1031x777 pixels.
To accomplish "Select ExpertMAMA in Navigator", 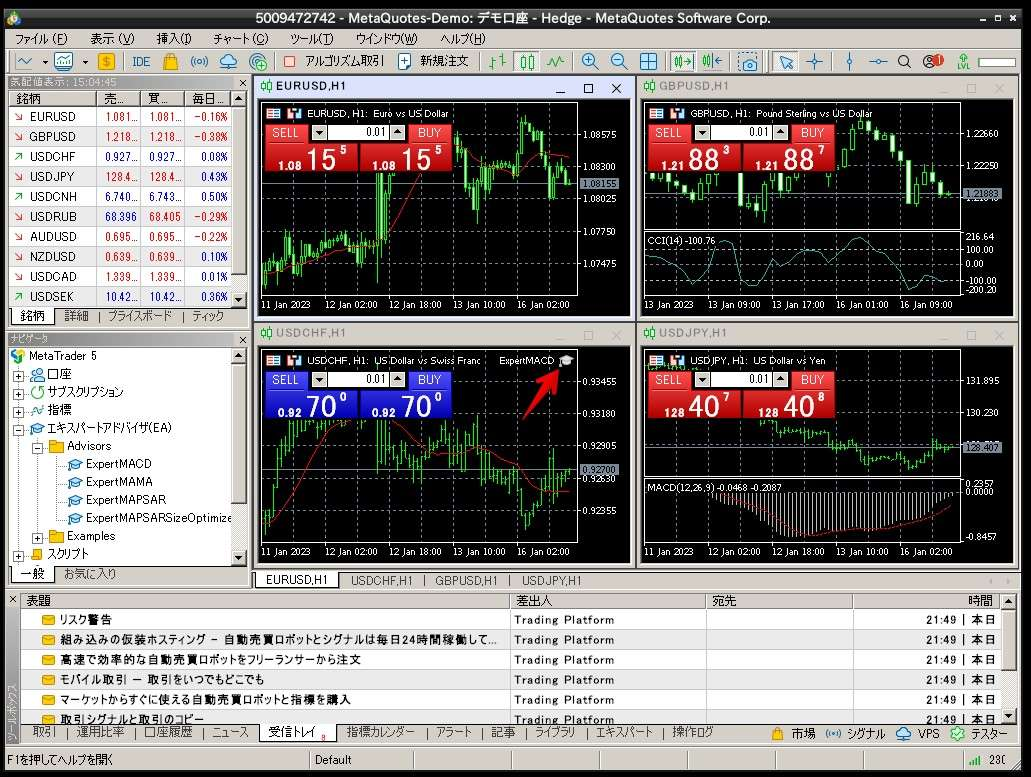I will point(119,482).
